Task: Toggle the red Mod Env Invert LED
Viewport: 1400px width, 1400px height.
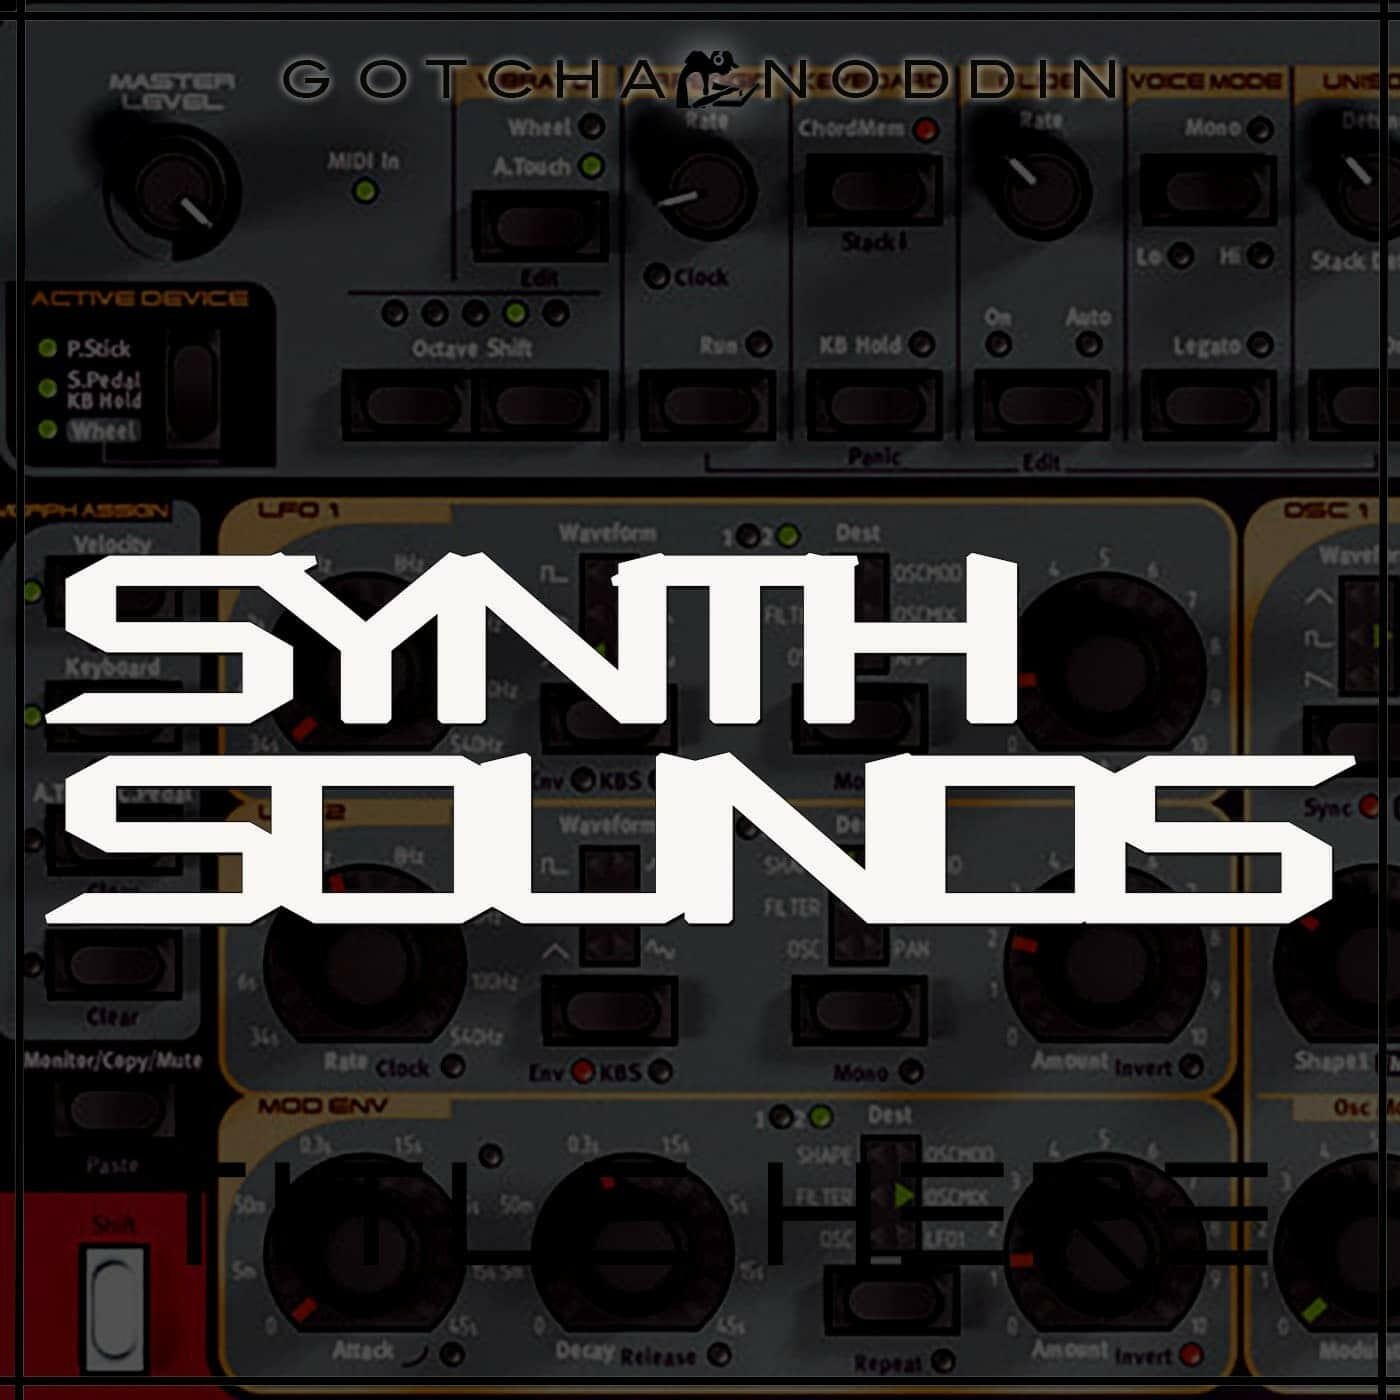Action: 1191,1355
